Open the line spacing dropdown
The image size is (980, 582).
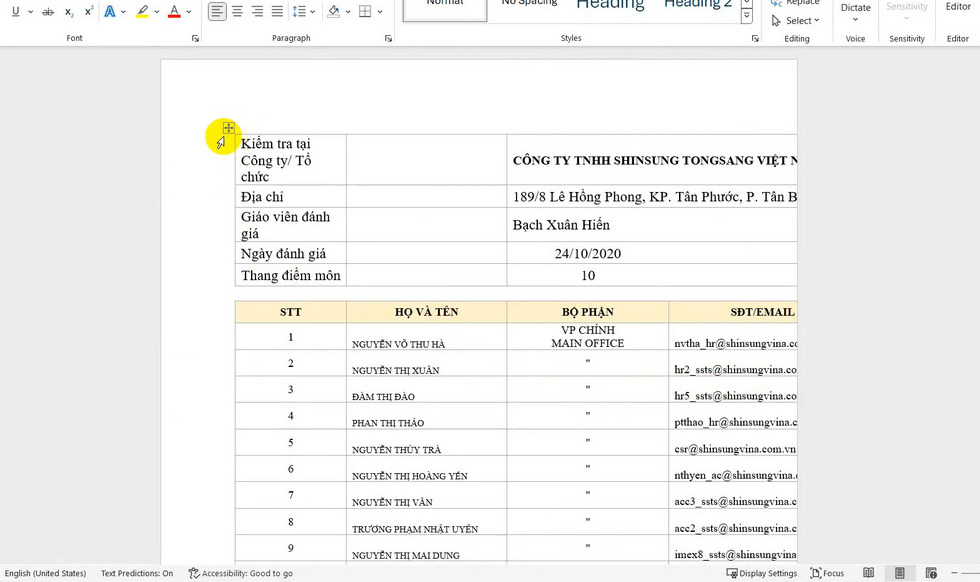303,12
